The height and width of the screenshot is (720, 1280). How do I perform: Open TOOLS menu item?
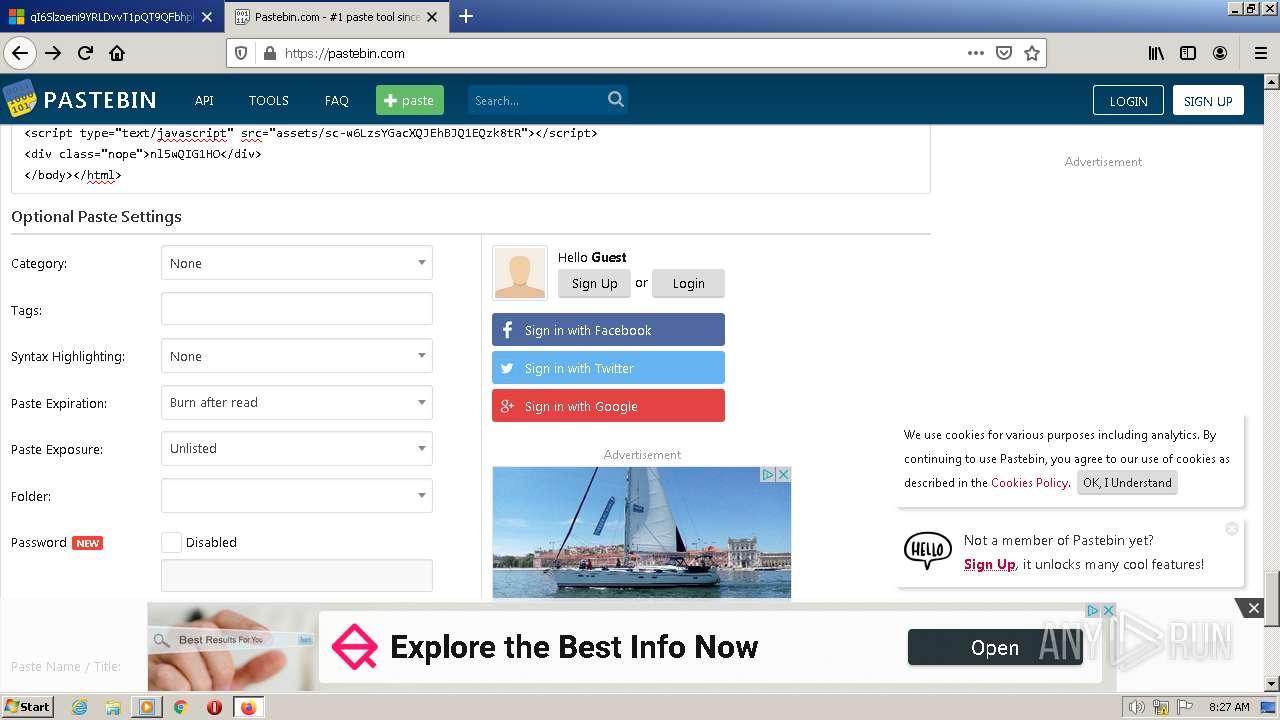[268, 100]
